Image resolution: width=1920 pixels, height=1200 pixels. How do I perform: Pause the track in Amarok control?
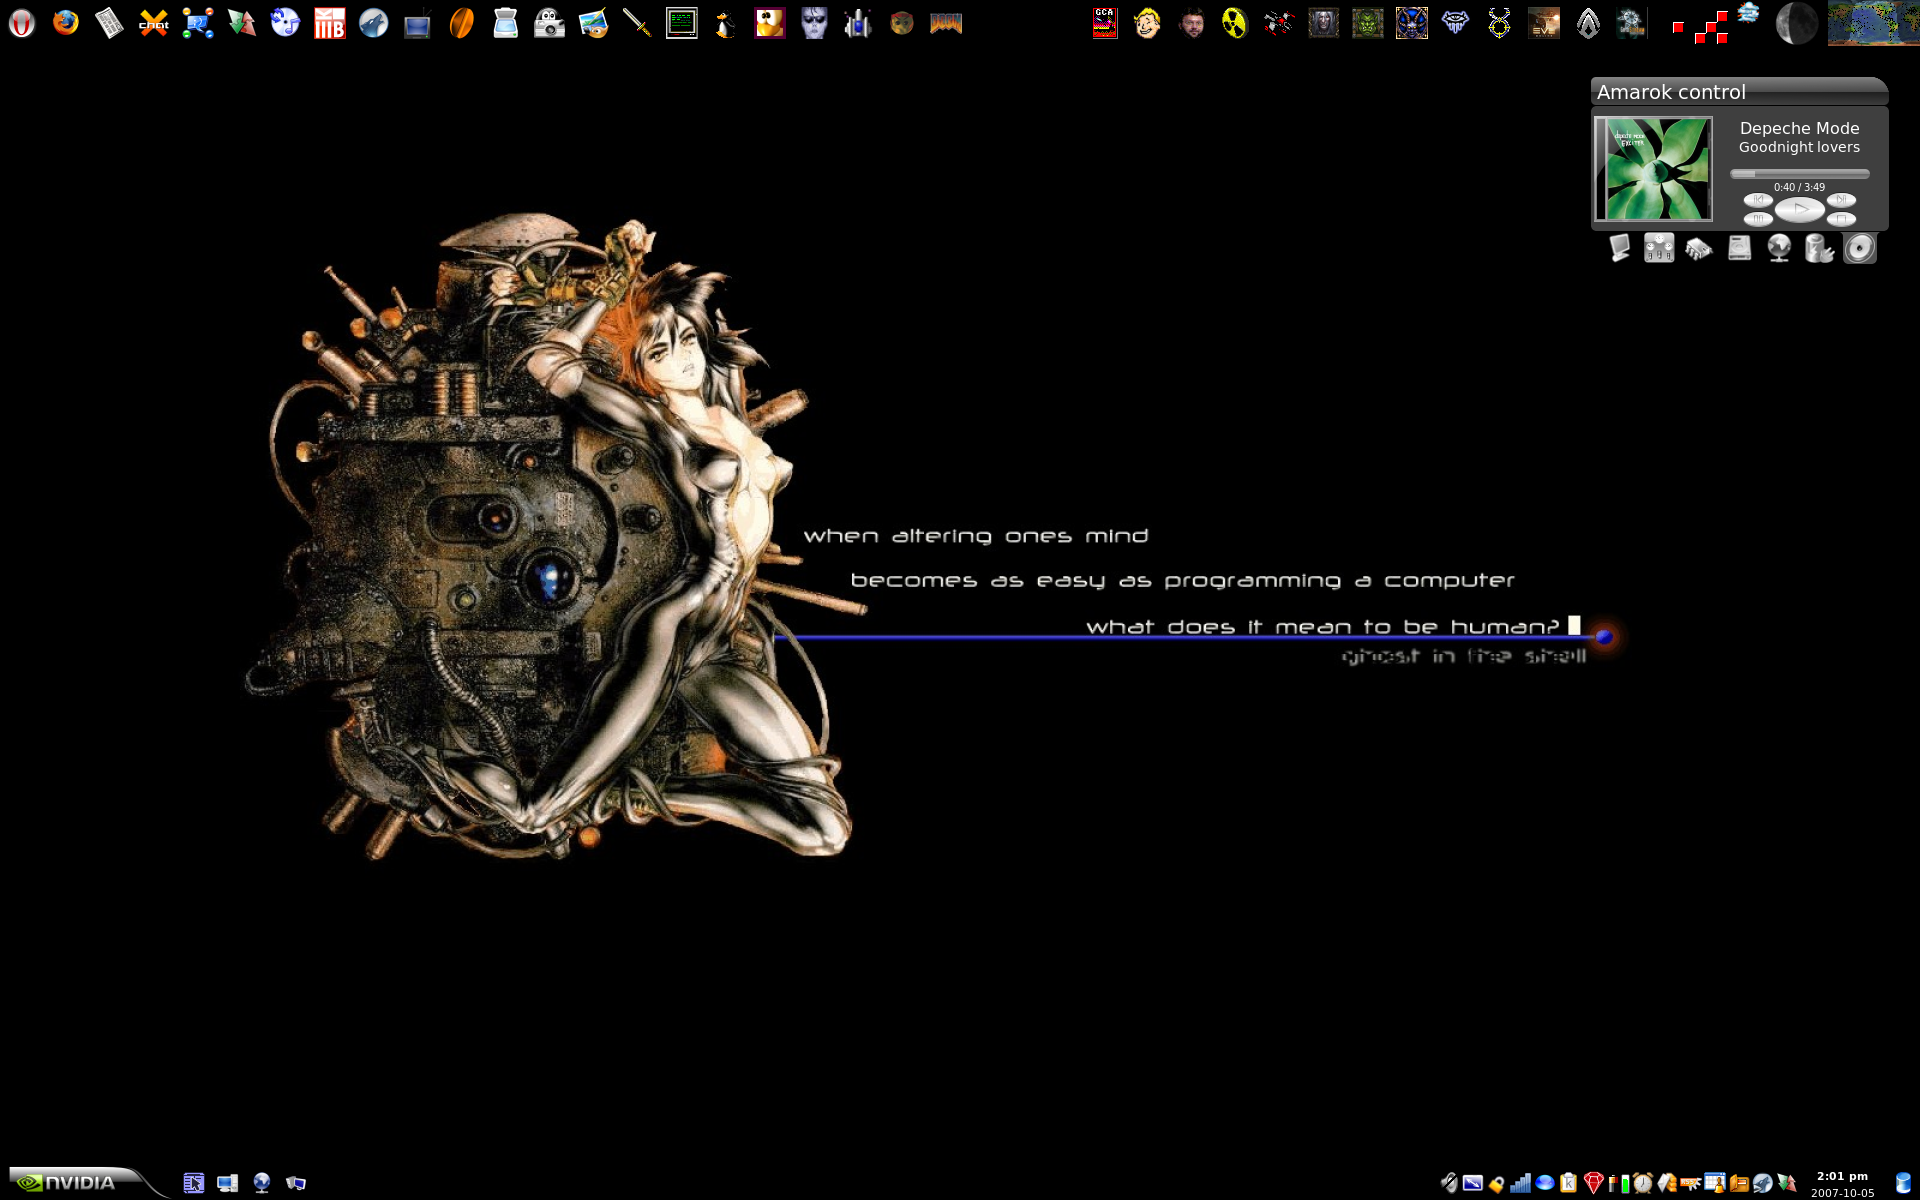click(1757, 219)
